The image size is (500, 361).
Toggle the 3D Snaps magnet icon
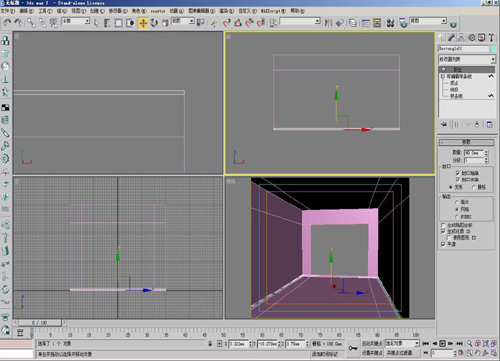[x=227, y=23]
